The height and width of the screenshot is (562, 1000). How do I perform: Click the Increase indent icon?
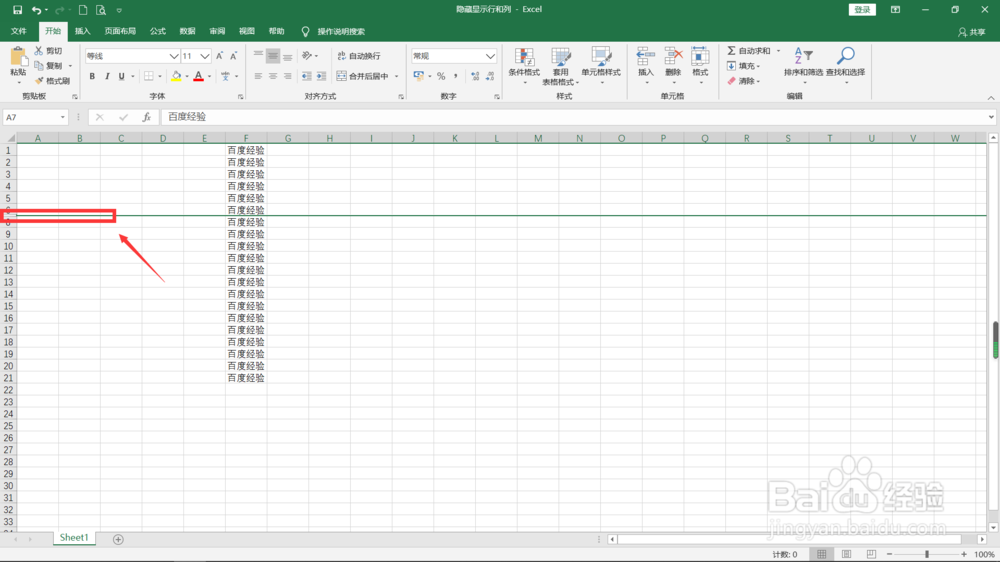pyautogui.click(x=321, y=76)
